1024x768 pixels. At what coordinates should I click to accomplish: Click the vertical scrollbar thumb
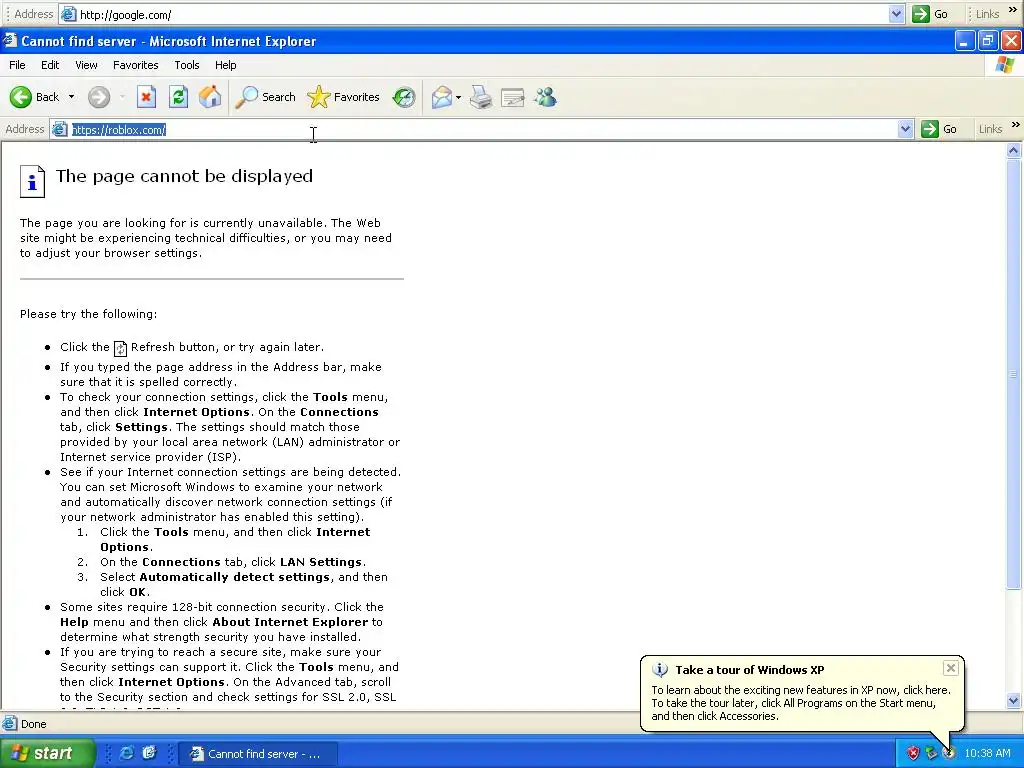click(x=1014, y=374)
